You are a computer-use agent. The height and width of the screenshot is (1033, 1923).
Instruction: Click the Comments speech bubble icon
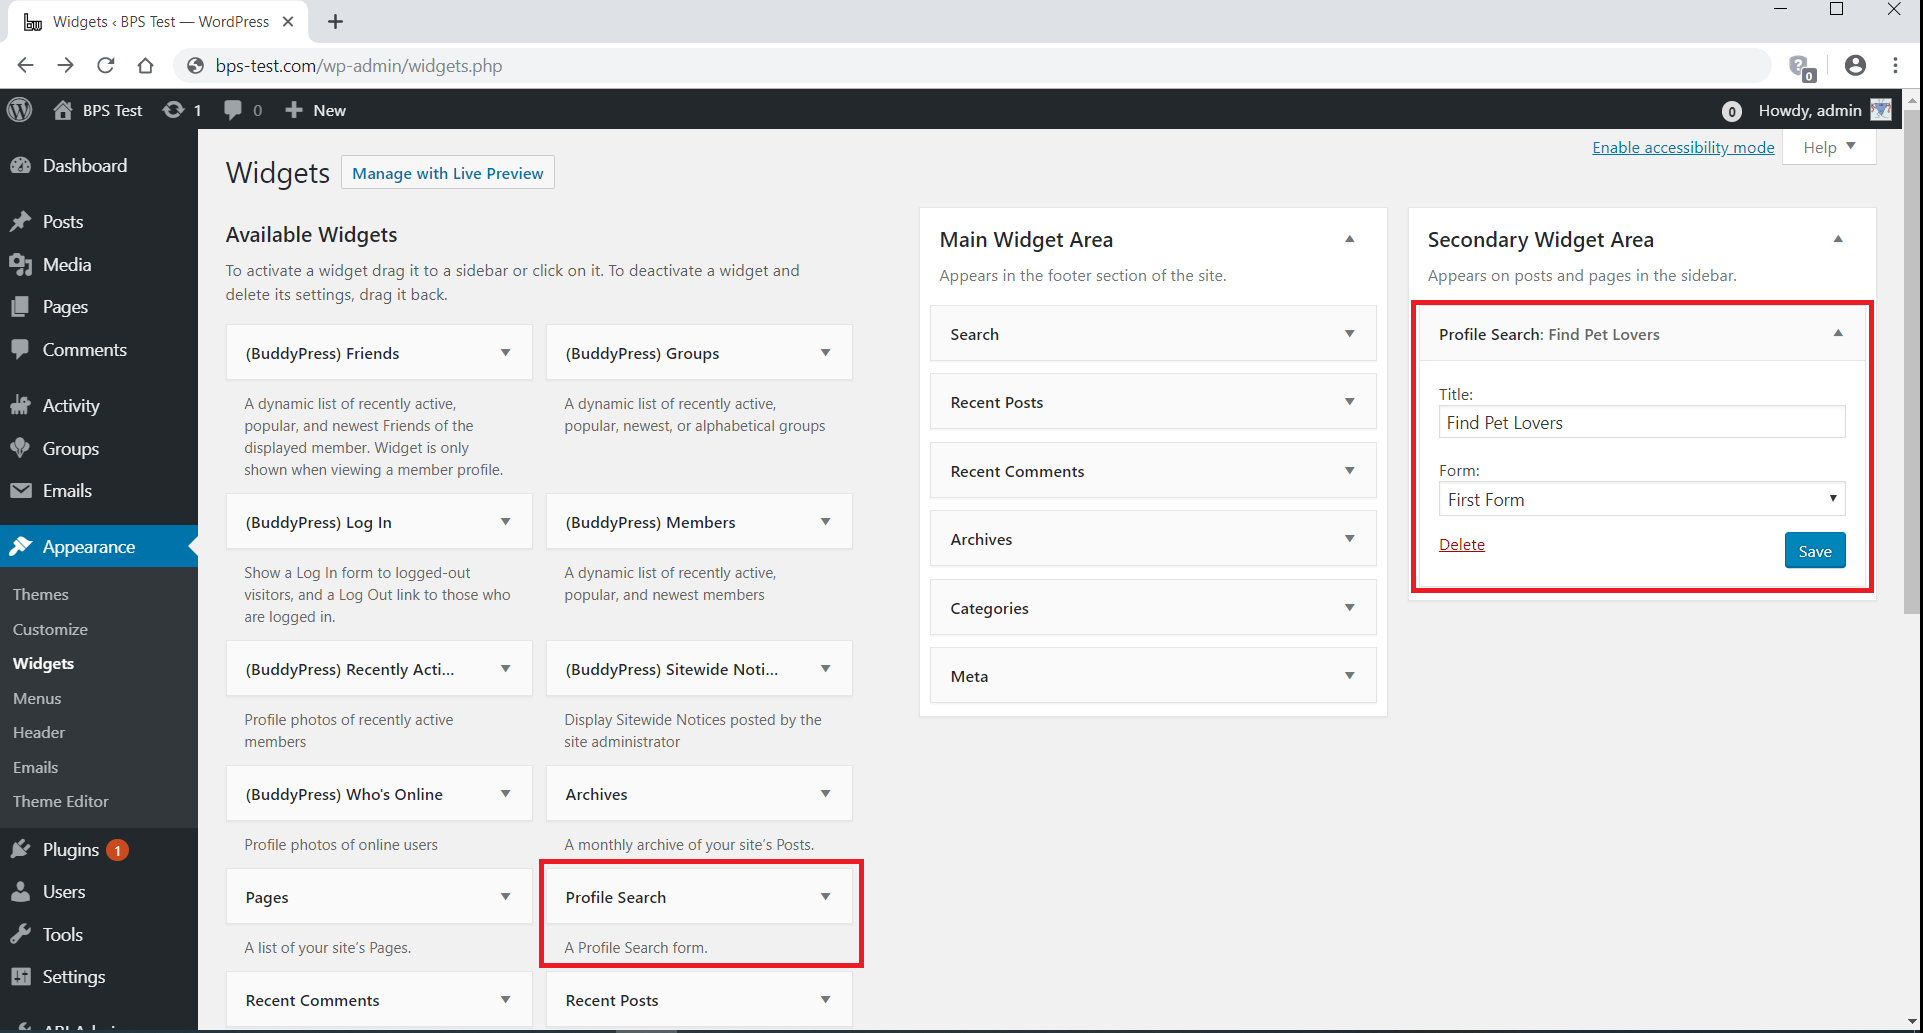pos(22,349)
